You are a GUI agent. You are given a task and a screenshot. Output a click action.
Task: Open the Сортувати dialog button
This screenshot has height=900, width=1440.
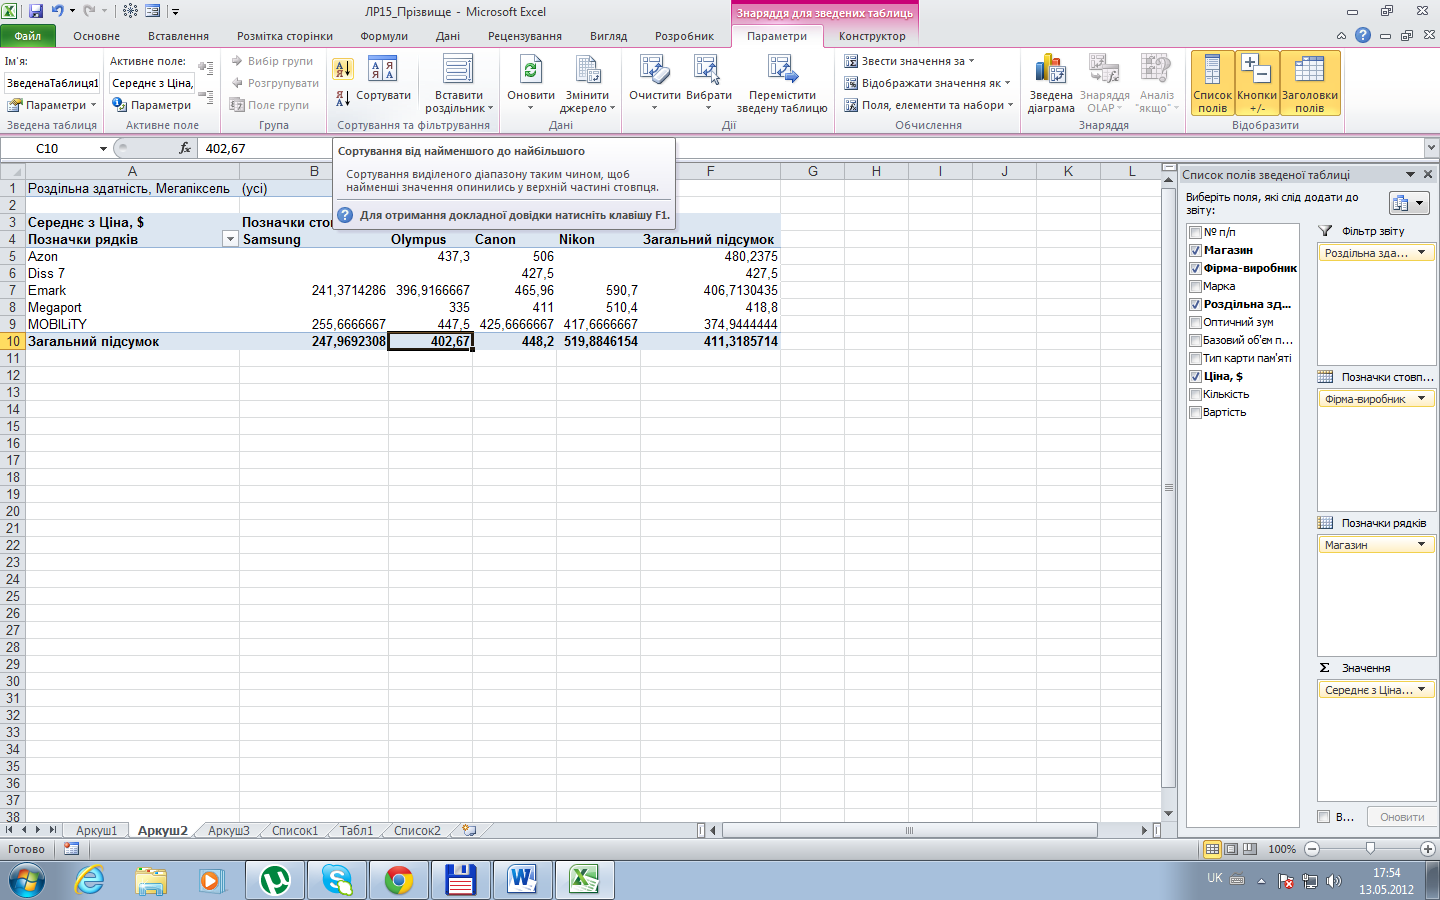pyautogui.click(x=383, y=80)
